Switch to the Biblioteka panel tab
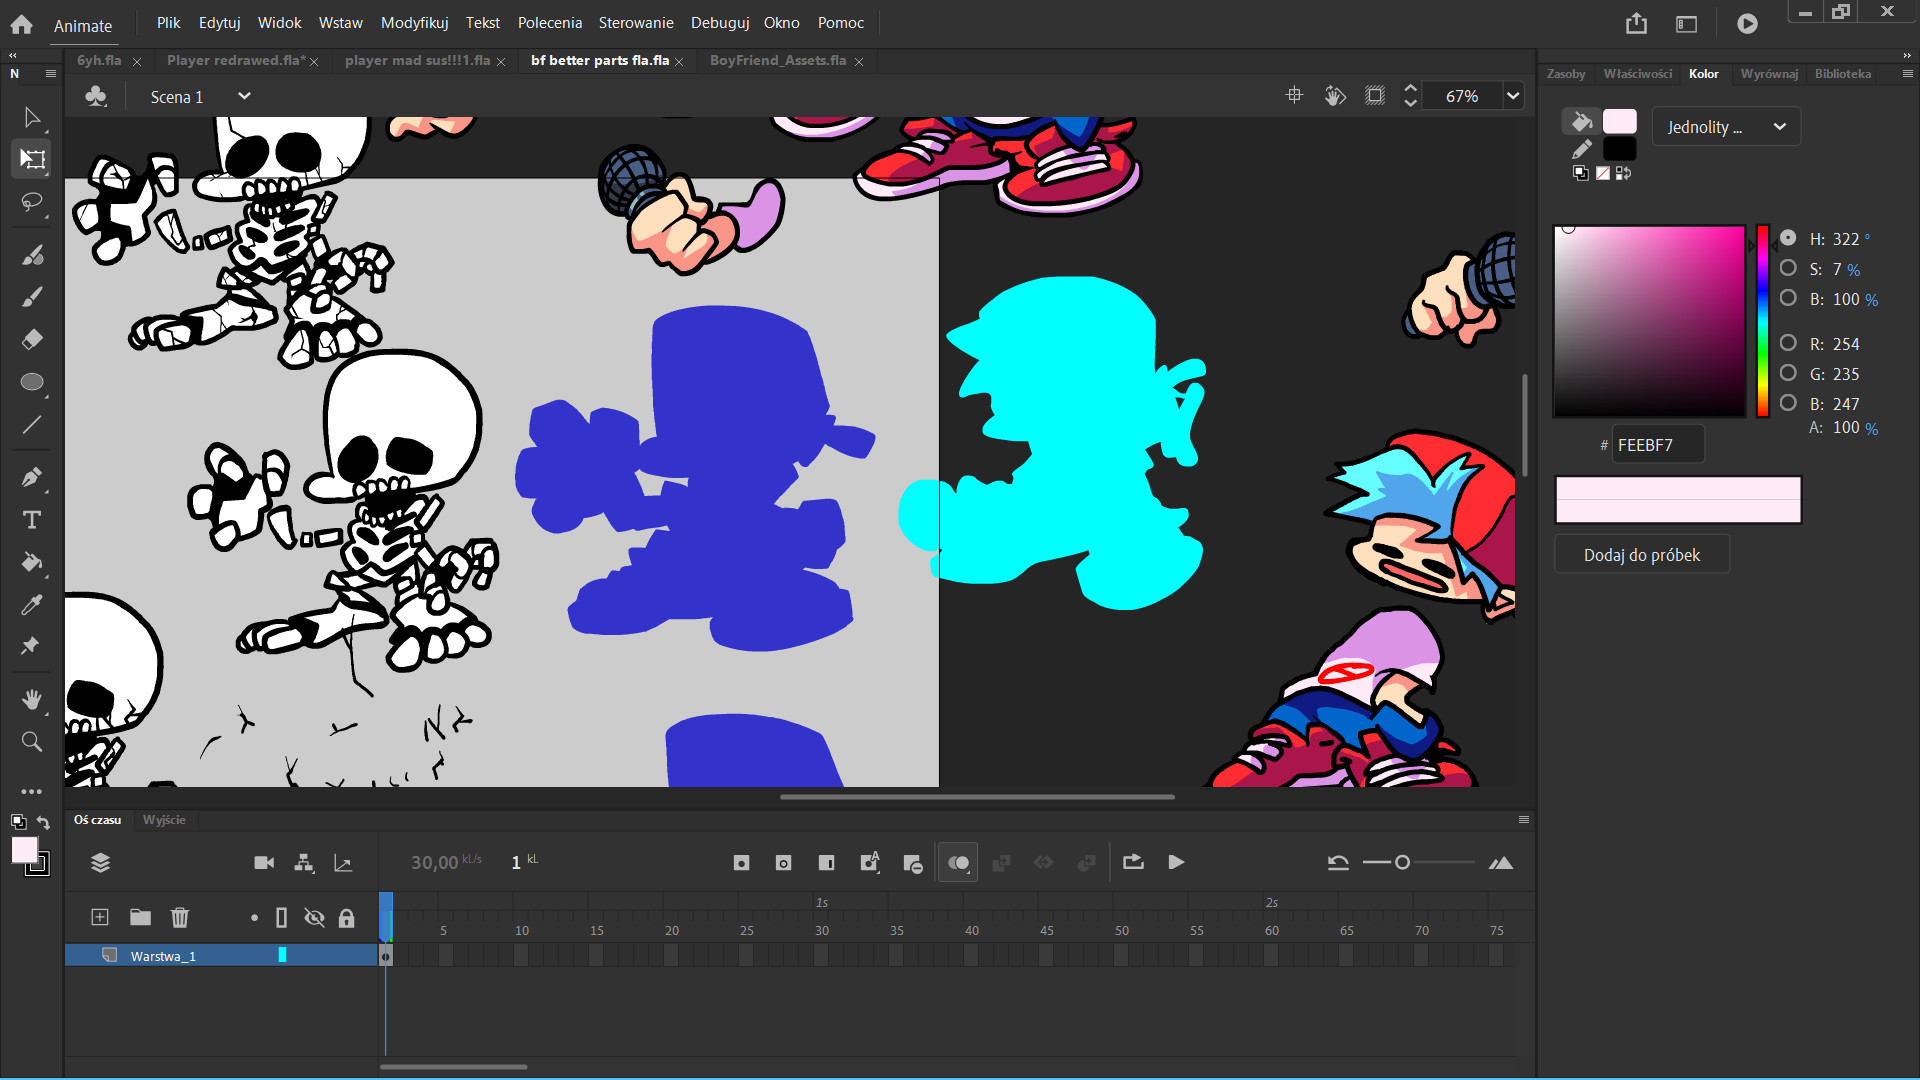Image resolution: width=1920 pixels, height=1080 pixels. click(x=1842, y=74)
